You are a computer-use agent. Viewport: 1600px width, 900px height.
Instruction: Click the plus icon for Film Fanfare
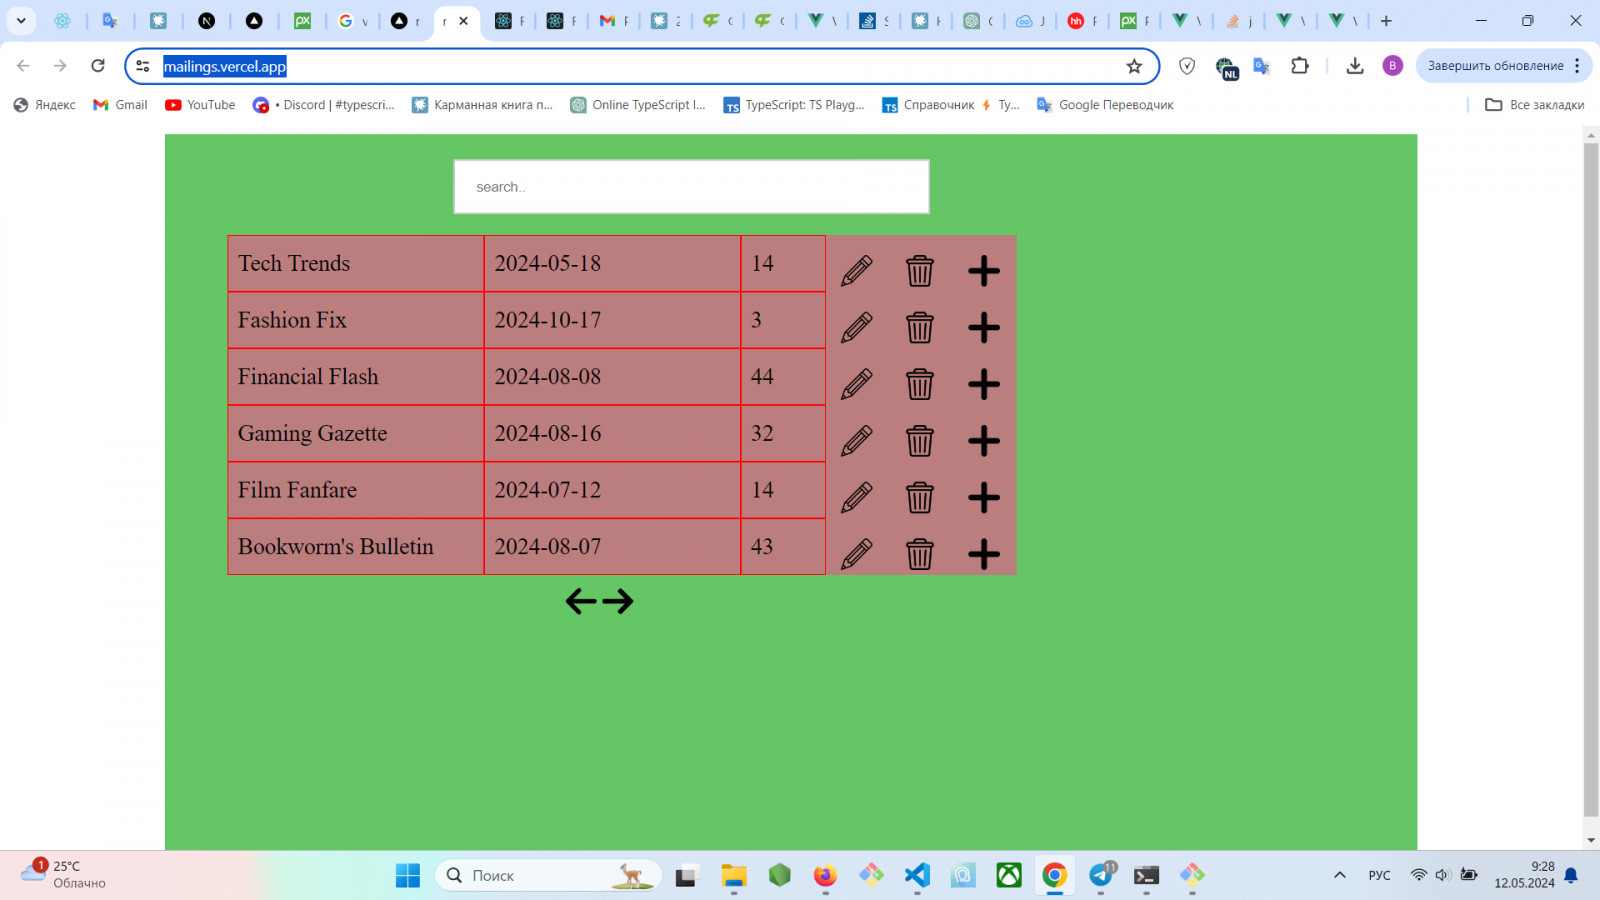point(984,497)
